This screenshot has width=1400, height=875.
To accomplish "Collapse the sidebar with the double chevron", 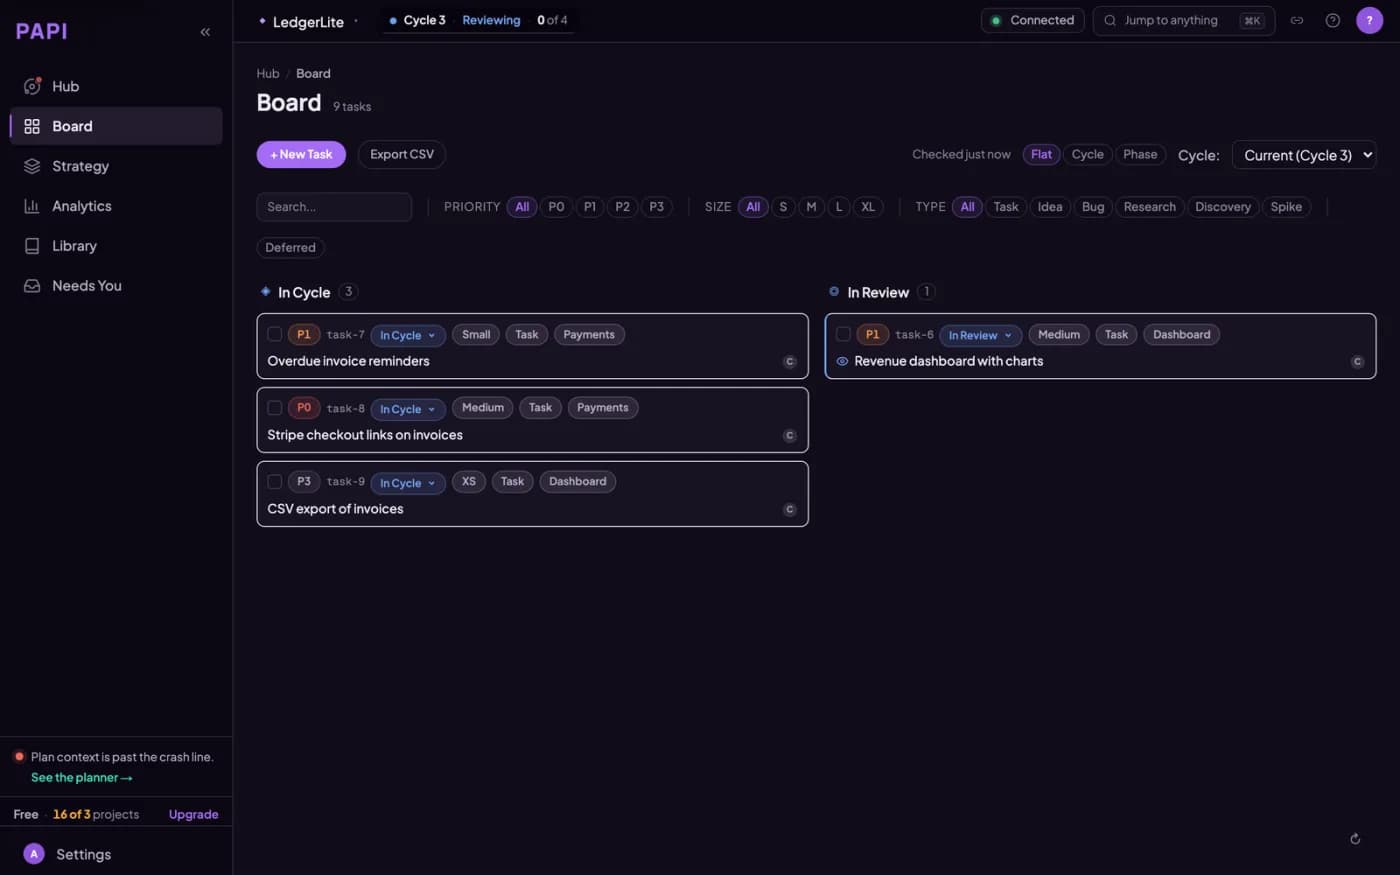I will pos(205,32).
